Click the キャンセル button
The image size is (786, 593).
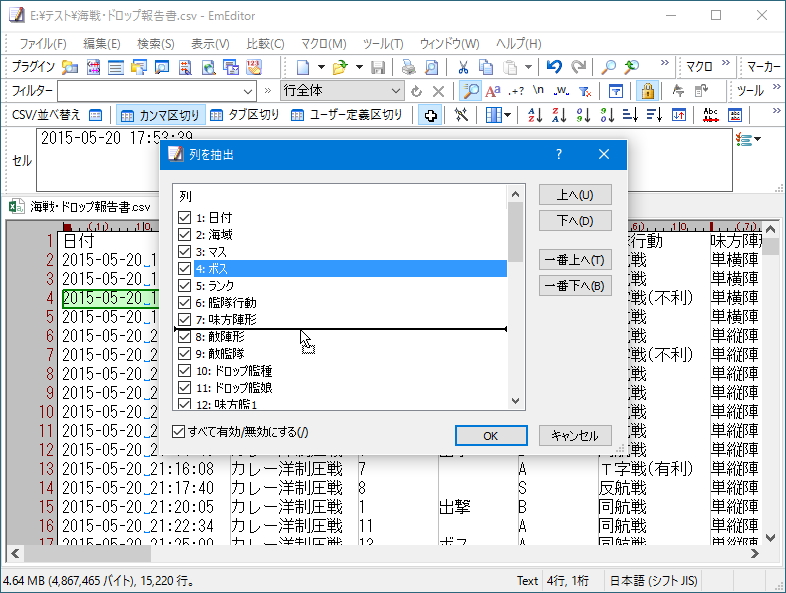click(x=575, y=436)
